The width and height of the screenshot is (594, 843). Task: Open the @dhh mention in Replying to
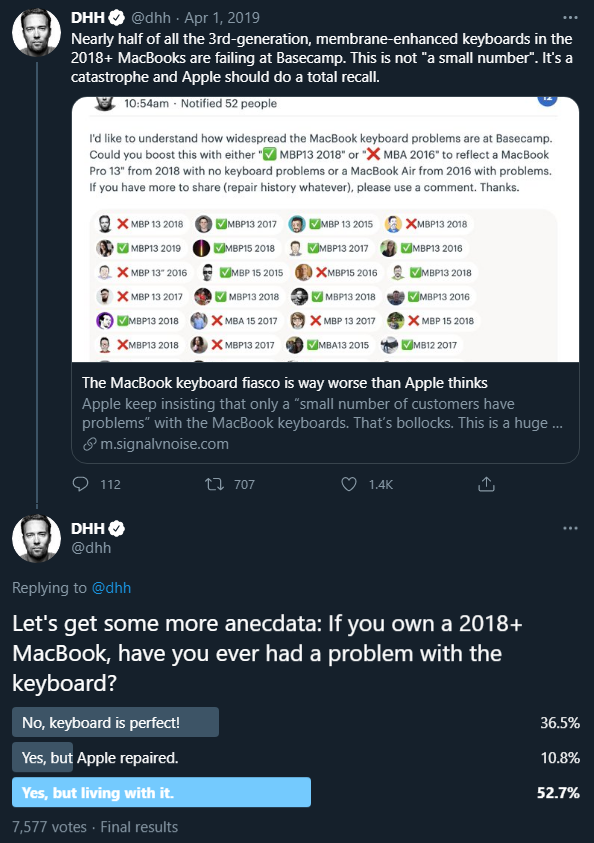[111, 588]
